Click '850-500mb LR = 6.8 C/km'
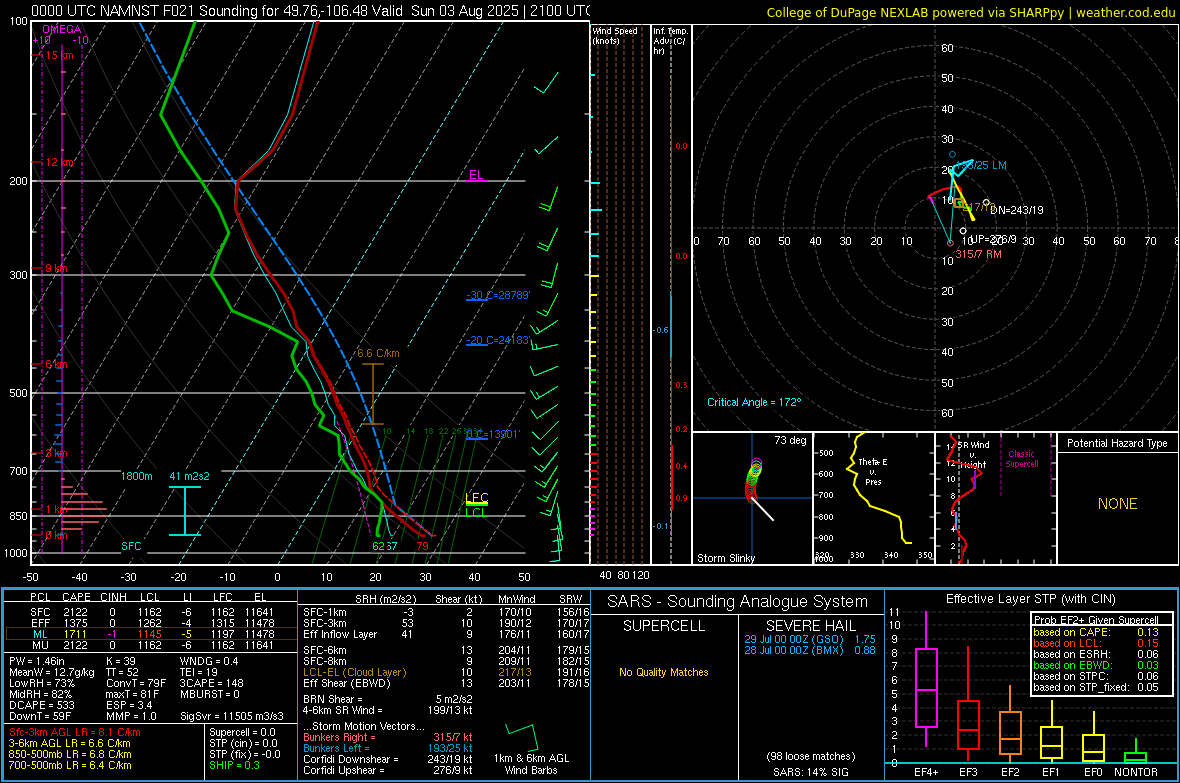 [70, 754]
